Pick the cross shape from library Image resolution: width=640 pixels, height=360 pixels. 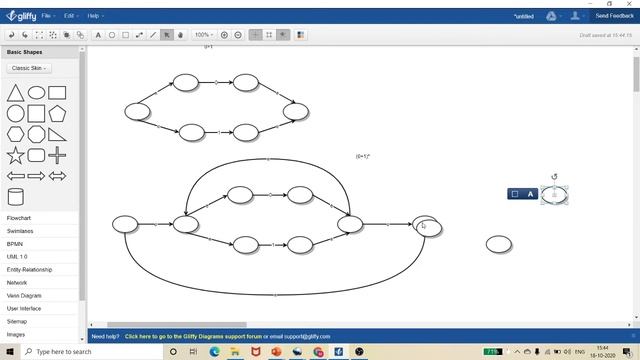click(57, 155)
